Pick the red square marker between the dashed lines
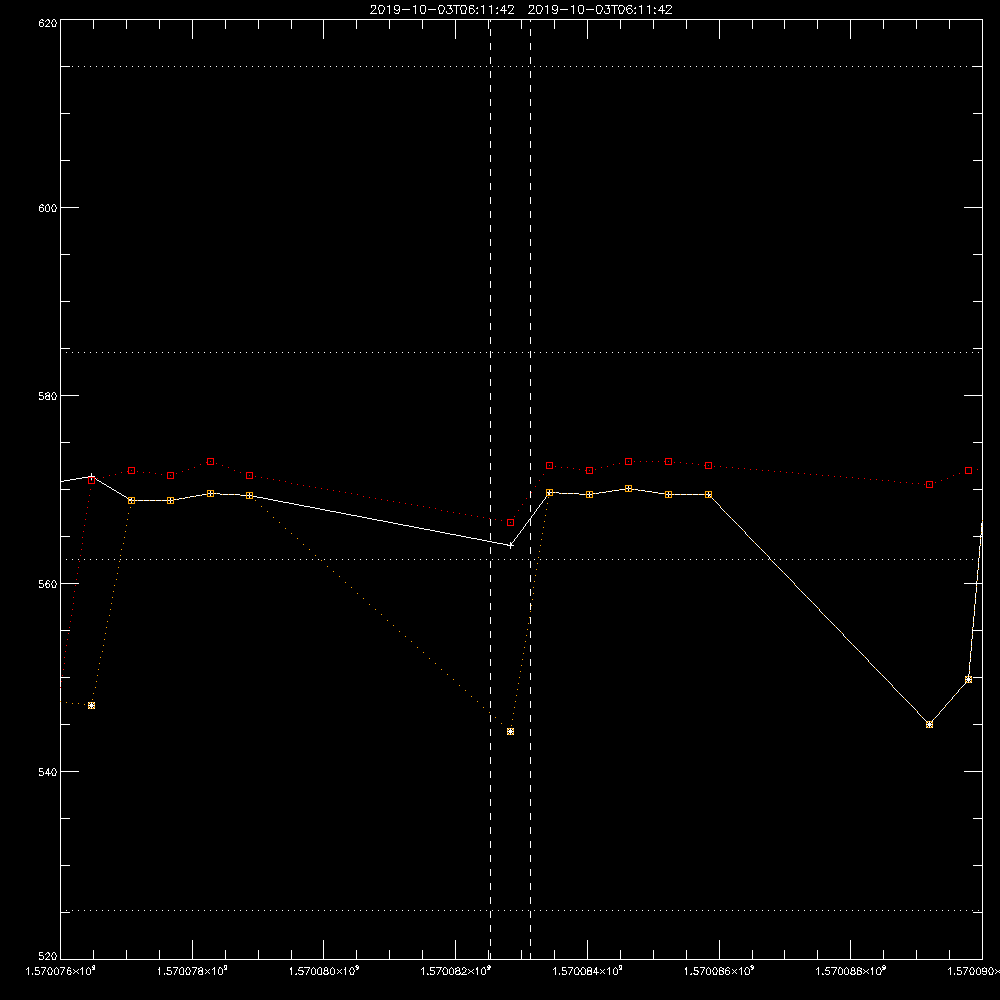Viewport: 1000px width, 1000px height. click(510, 522)
